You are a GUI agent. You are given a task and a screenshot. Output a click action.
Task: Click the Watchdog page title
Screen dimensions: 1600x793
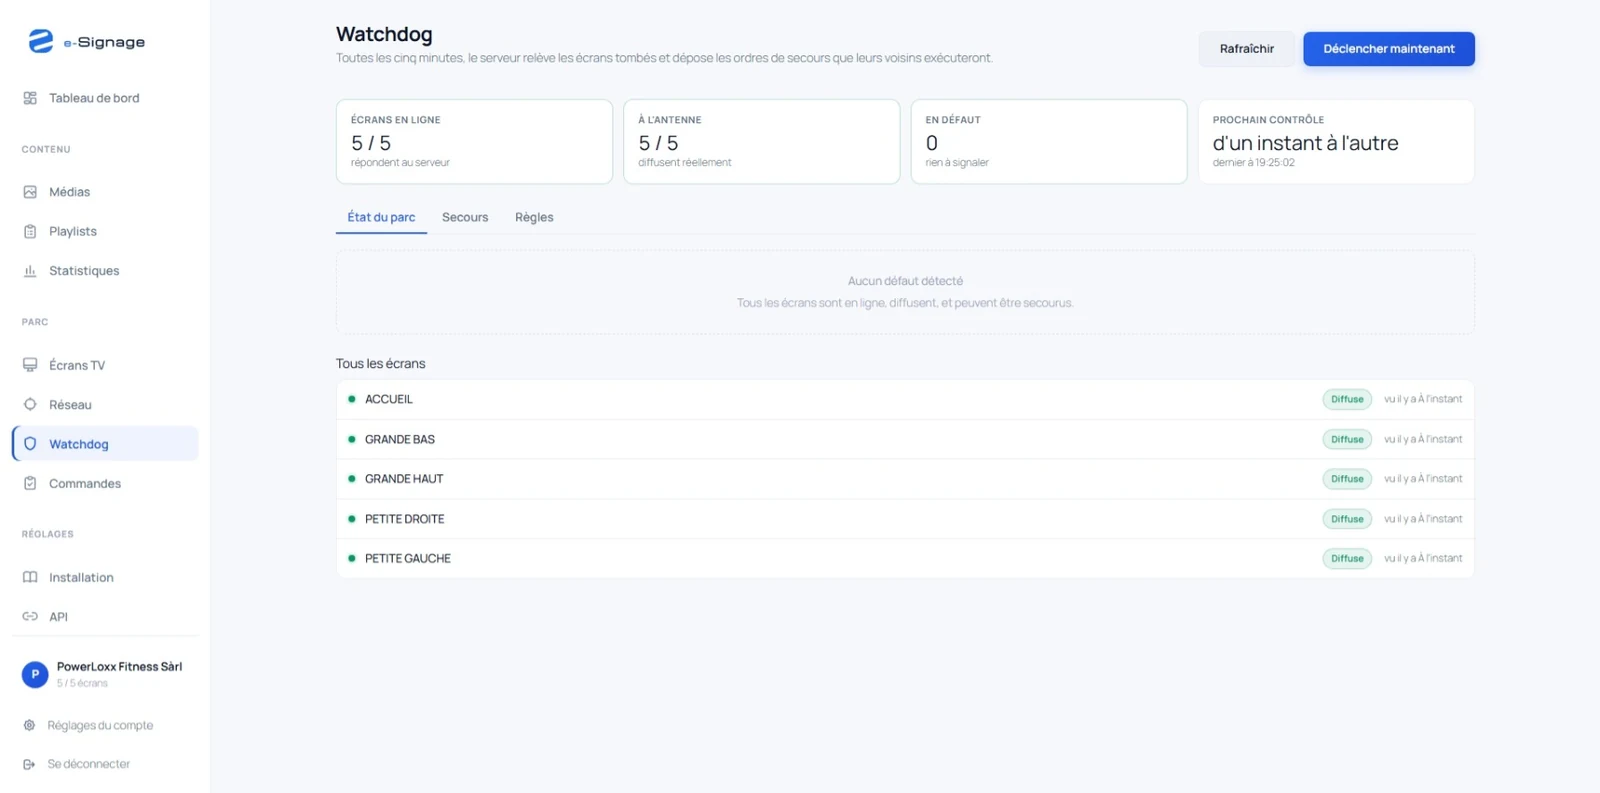(x=384, y=34)
